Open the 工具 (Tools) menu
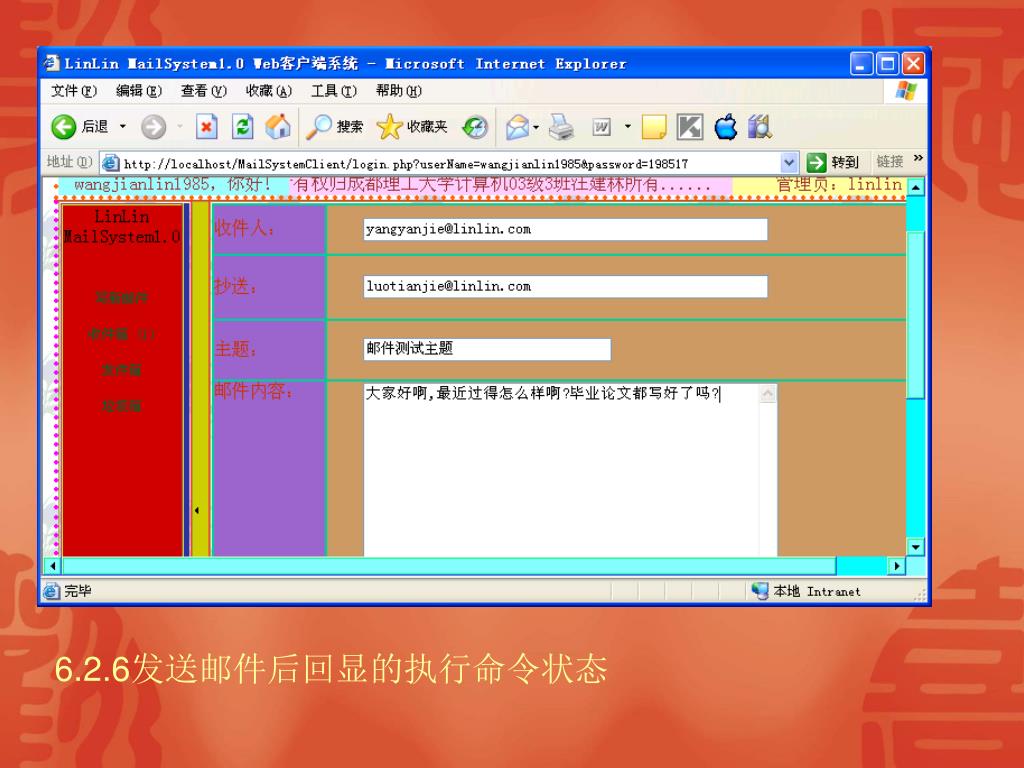This screenshot has height=768, width=1024. pyautogui.click(x=333, y=91)
